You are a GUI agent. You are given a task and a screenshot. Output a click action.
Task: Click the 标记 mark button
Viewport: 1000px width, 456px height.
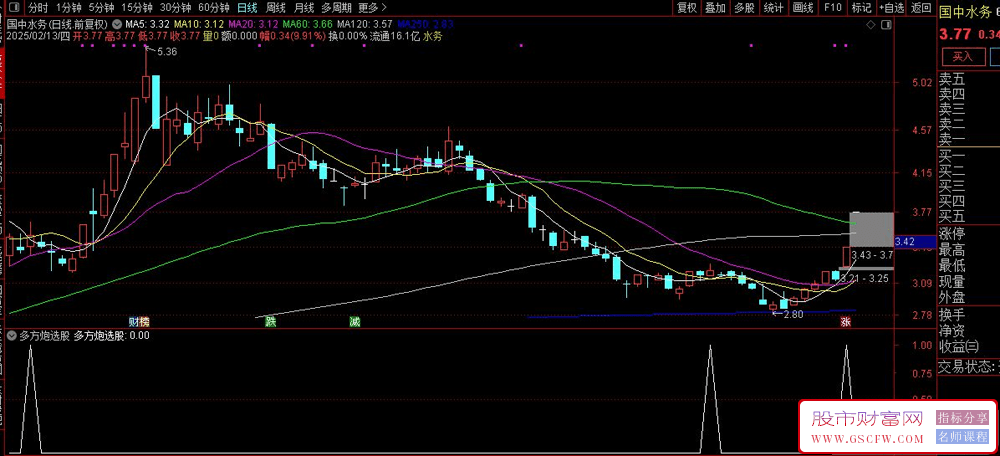pyautogui.click(x=861, y=8)
